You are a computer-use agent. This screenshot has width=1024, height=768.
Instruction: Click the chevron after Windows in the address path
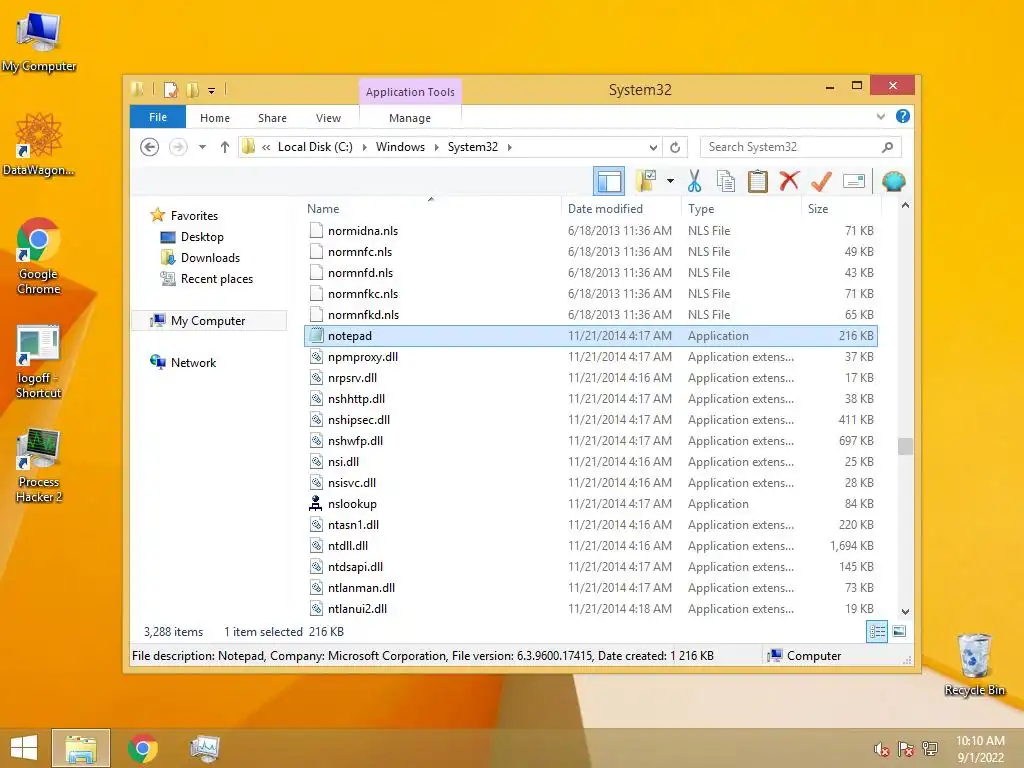coord(437,147)
